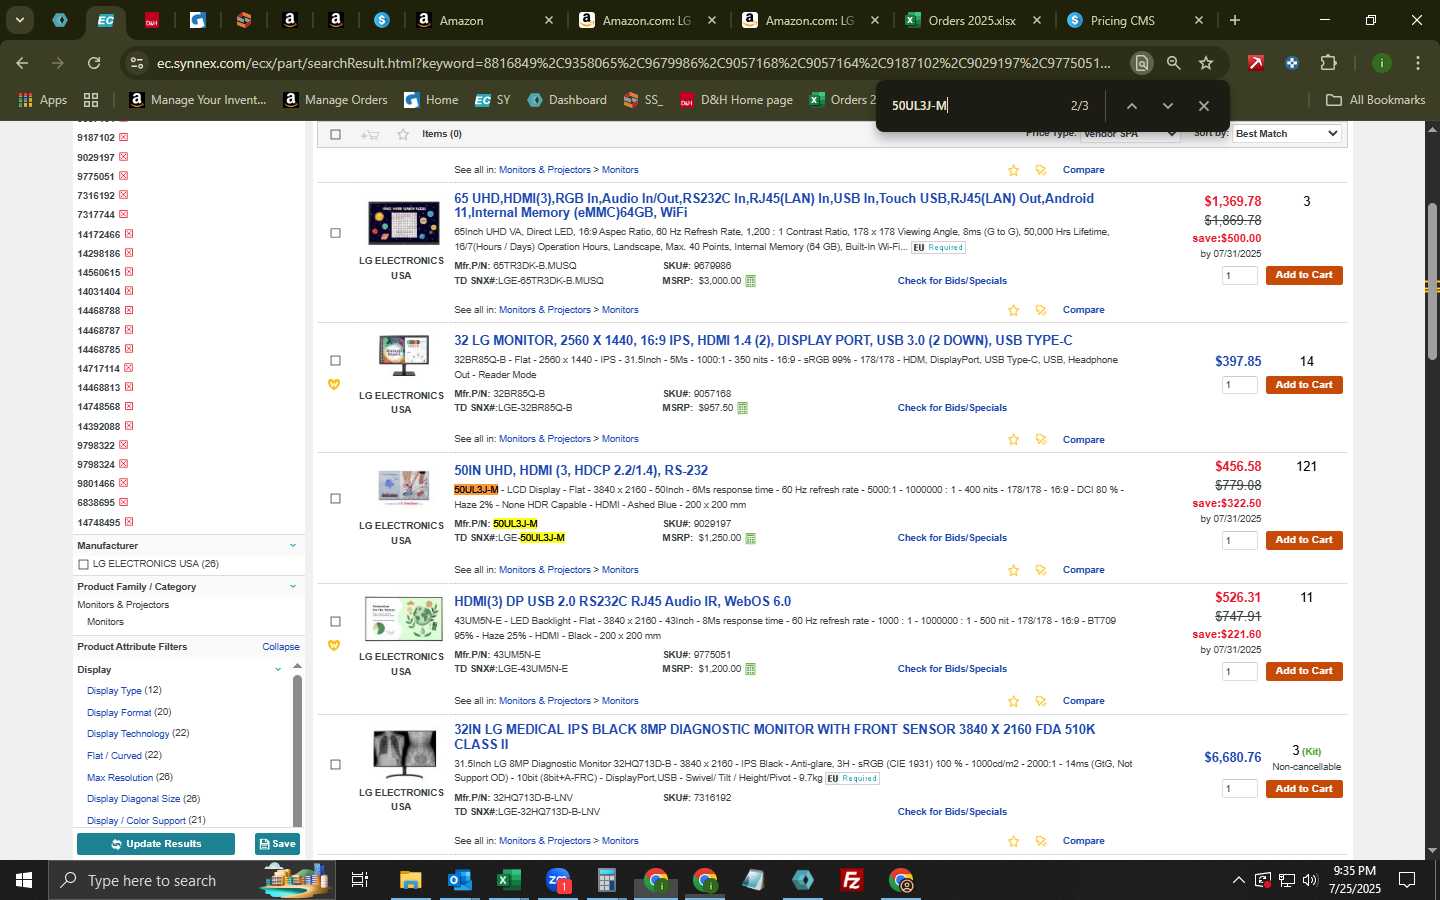This screenshot has height=900, width=1440.
Task: Remove SKU 14172466 from the keyword list
Action: (129, 234)
